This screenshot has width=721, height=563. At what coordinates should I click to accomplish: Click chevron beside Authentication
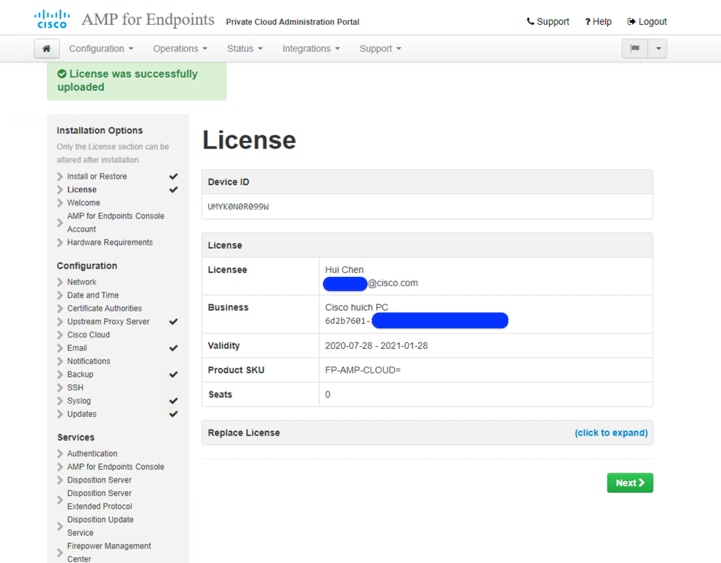tap(60, 454)
